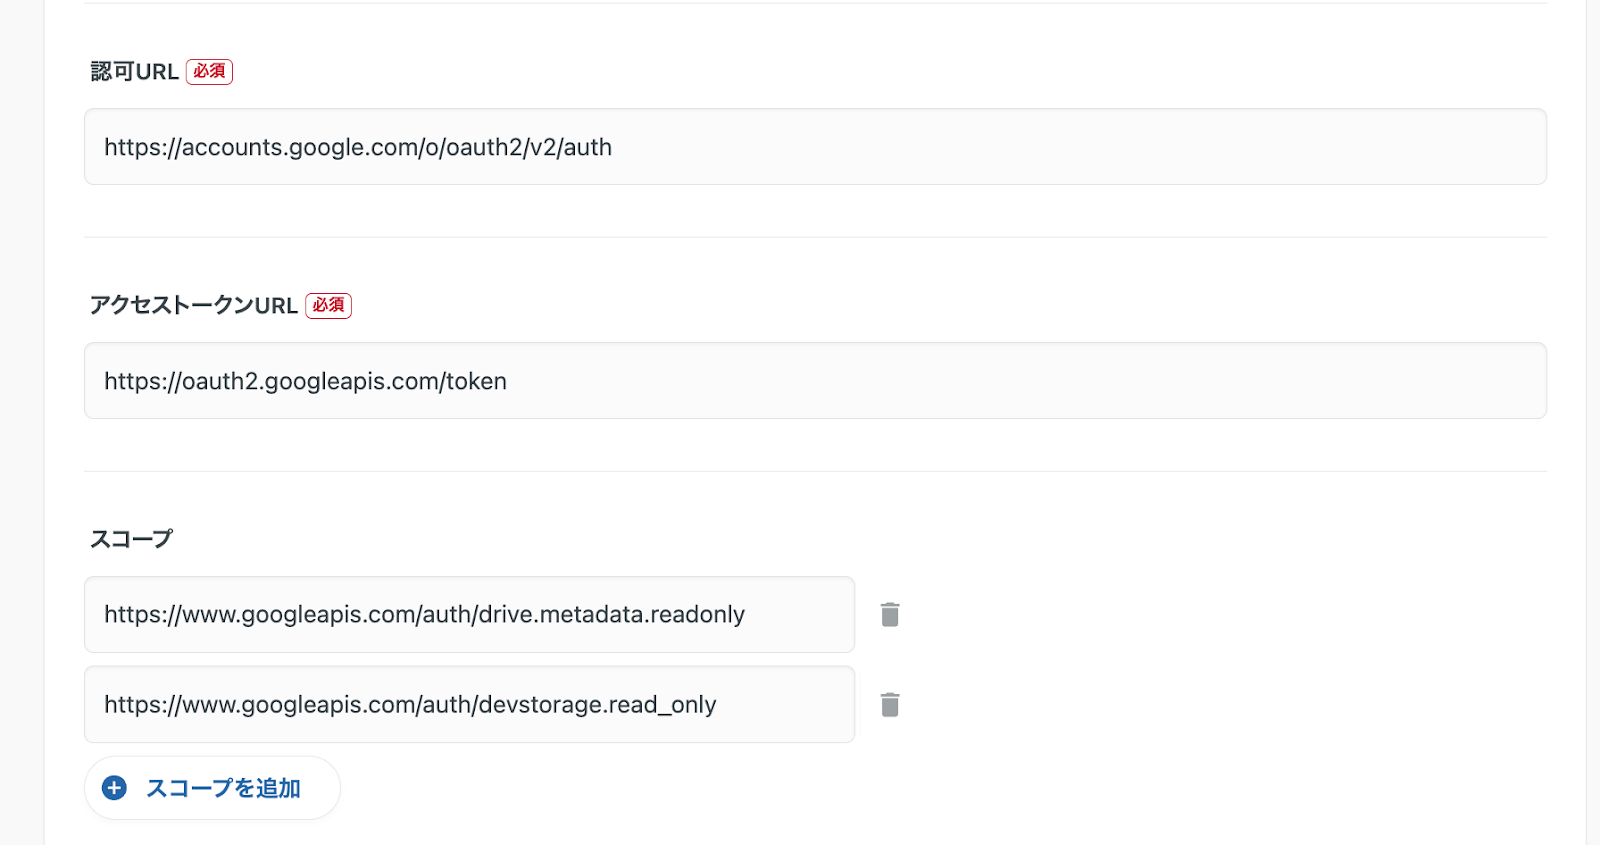The image size is (1600, 845).
Task: Delete the devstorage.read_only scope via trash icon
Action: point(890,705)
